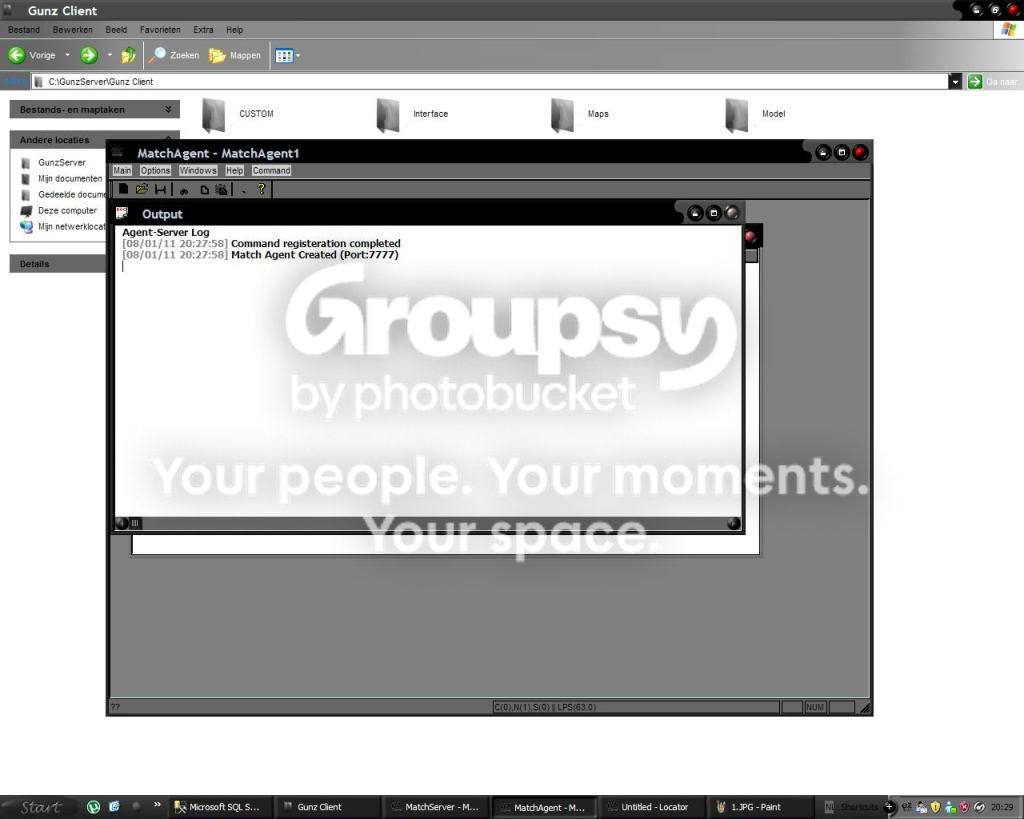Viewport: 1024px width, 819px height.
Task: Open the Options menu in MatchAgent
Action: (x=155, y=170)
